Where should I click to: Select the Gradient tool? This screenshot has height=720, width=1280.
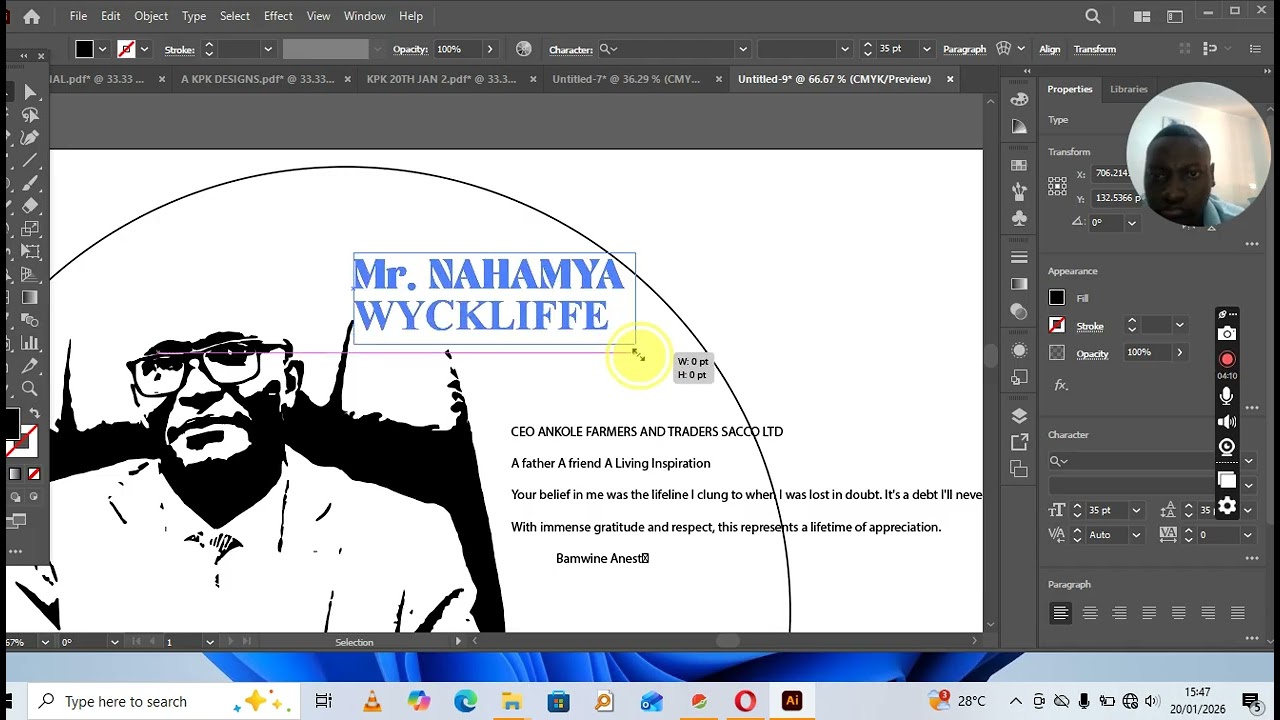[x=30, y=298]
